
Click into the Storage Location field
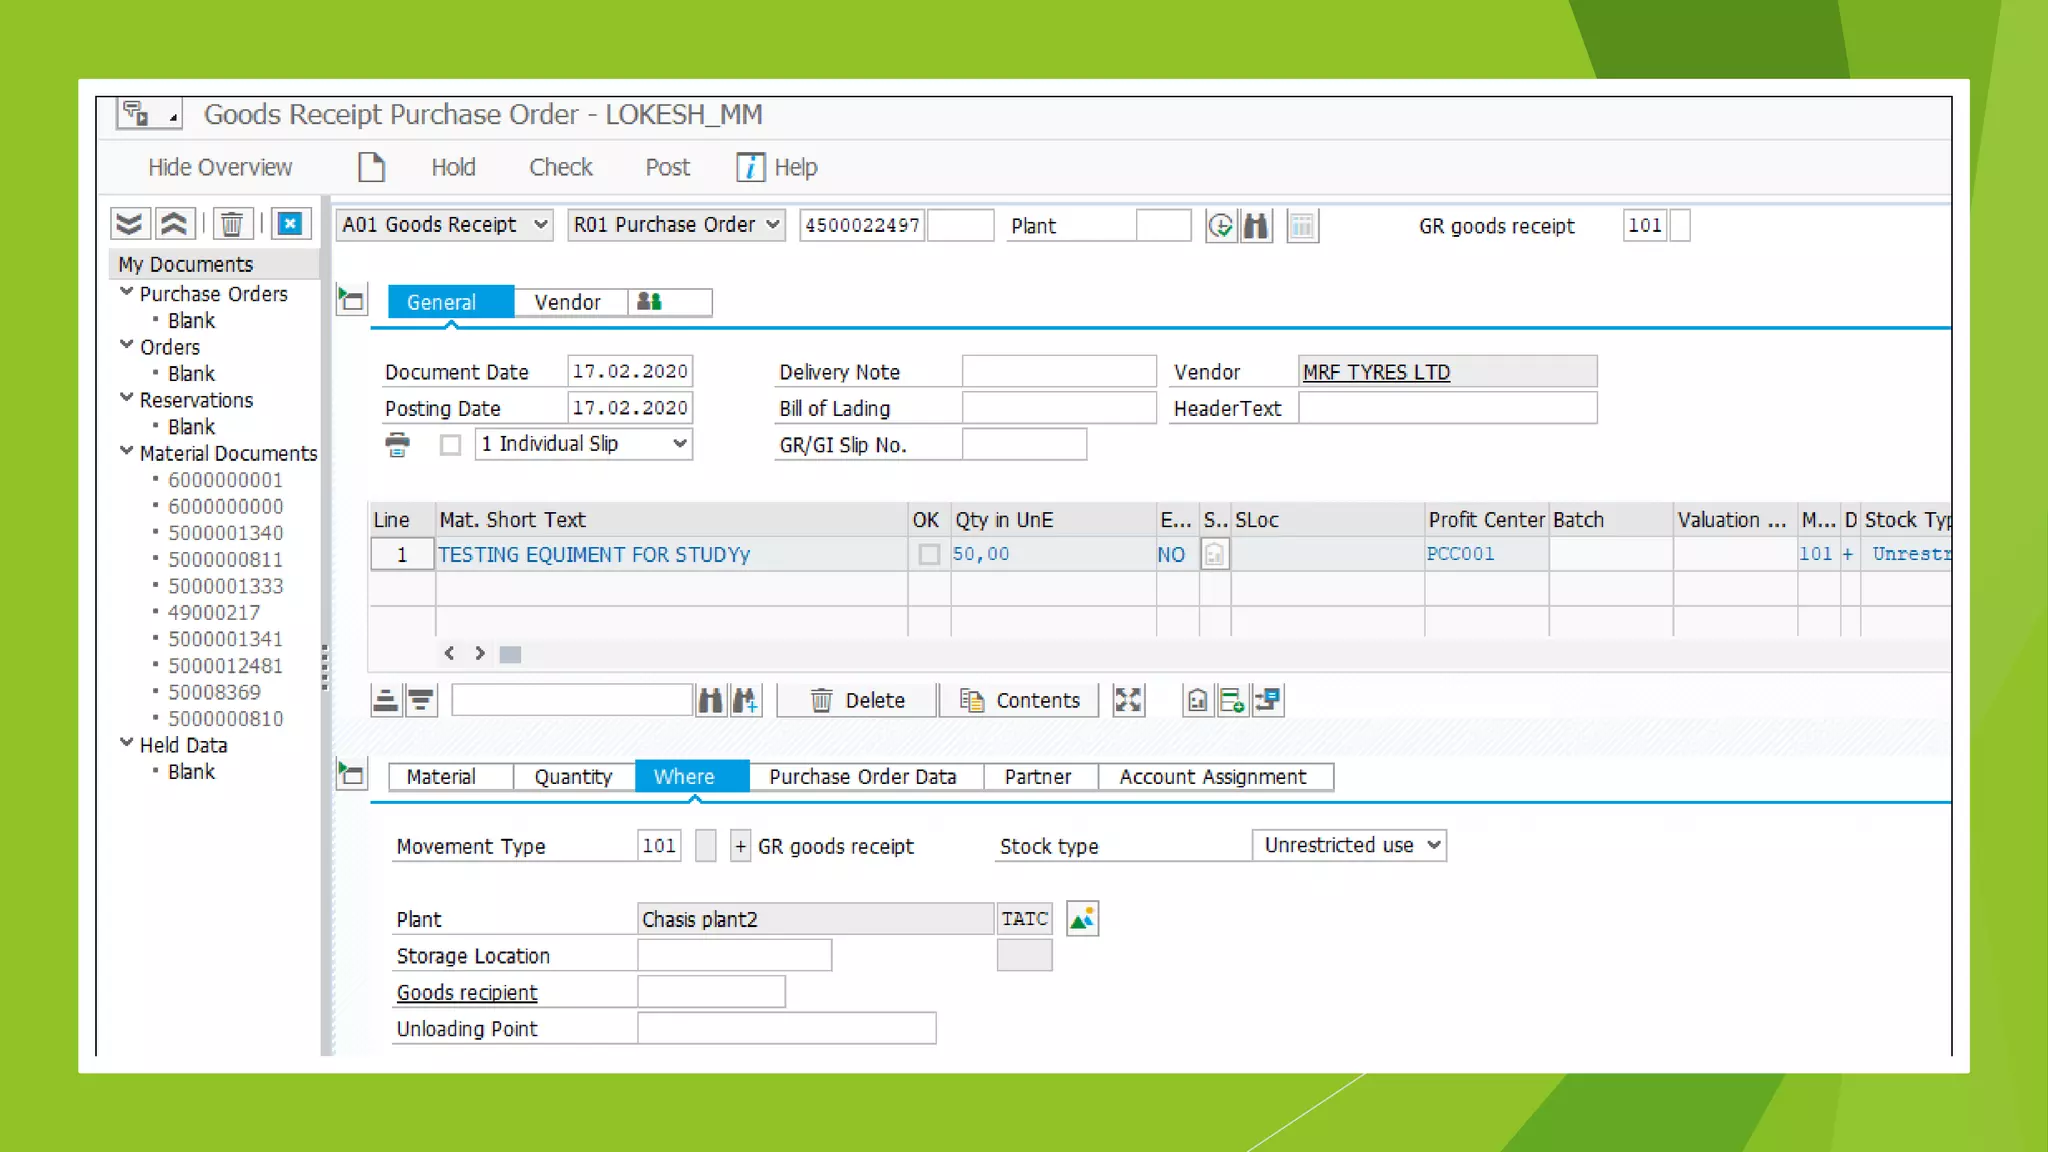(734, 955)
